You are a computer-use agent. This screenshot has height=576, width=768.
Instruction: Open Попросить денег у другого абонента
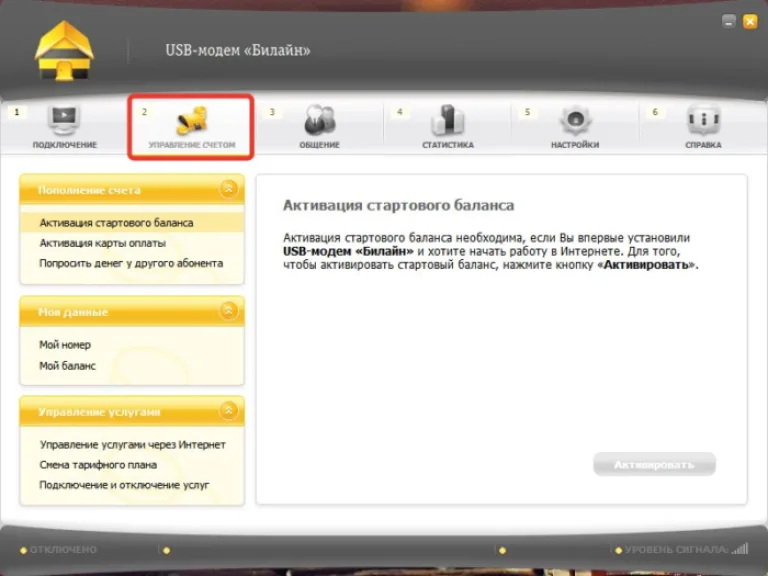131,264
